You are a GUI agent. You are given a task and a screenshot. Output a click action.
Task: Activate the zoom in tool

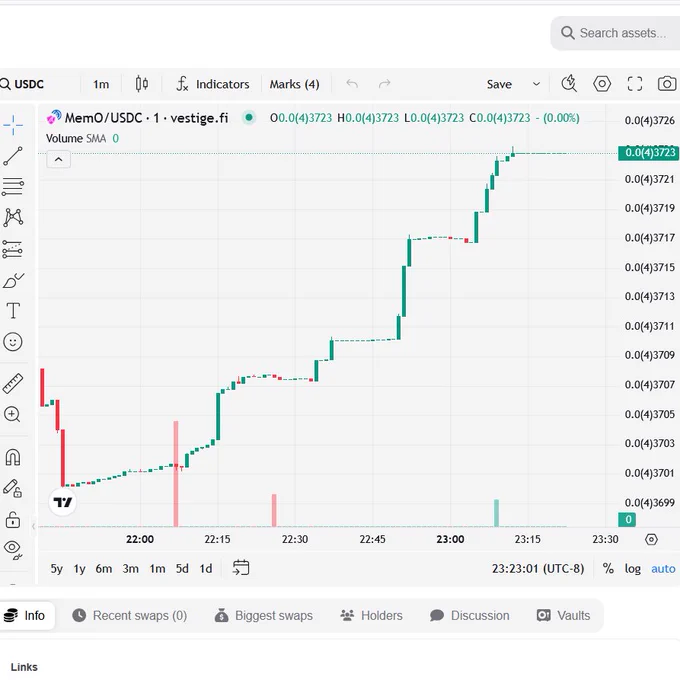point(12,414)
